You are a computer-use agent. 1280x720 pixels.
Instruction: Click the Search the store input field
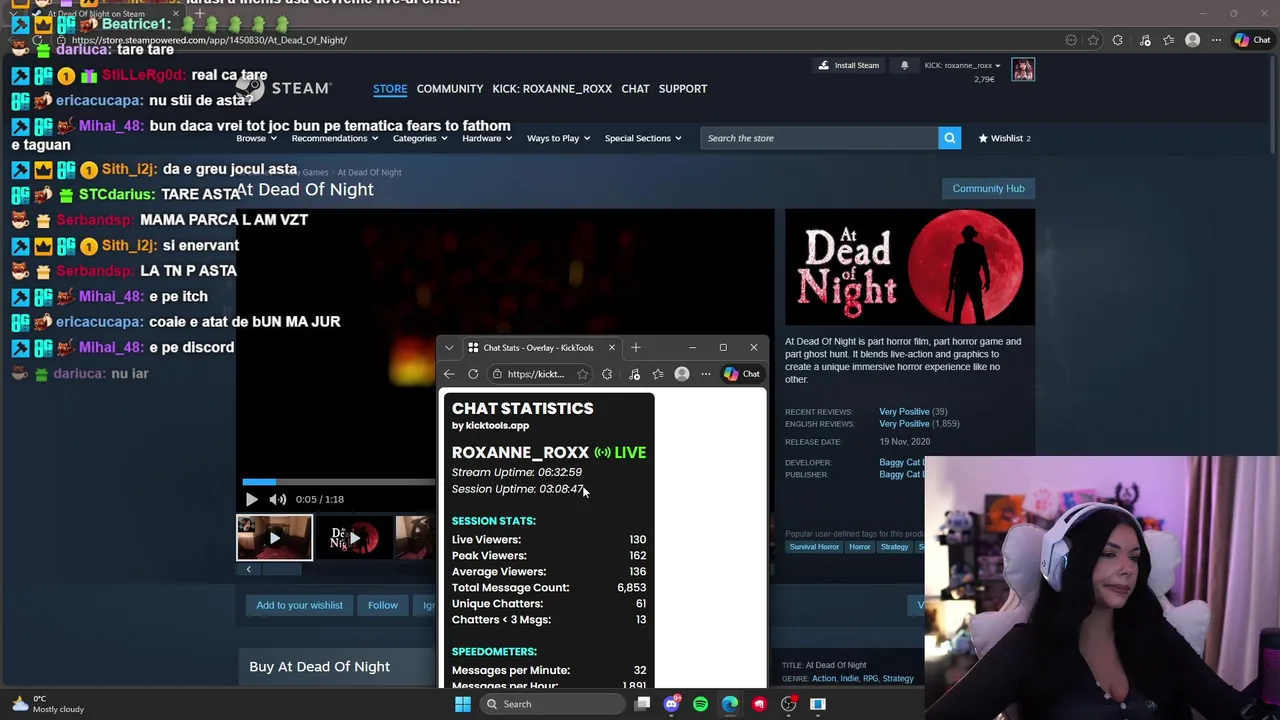coord(819,138)
